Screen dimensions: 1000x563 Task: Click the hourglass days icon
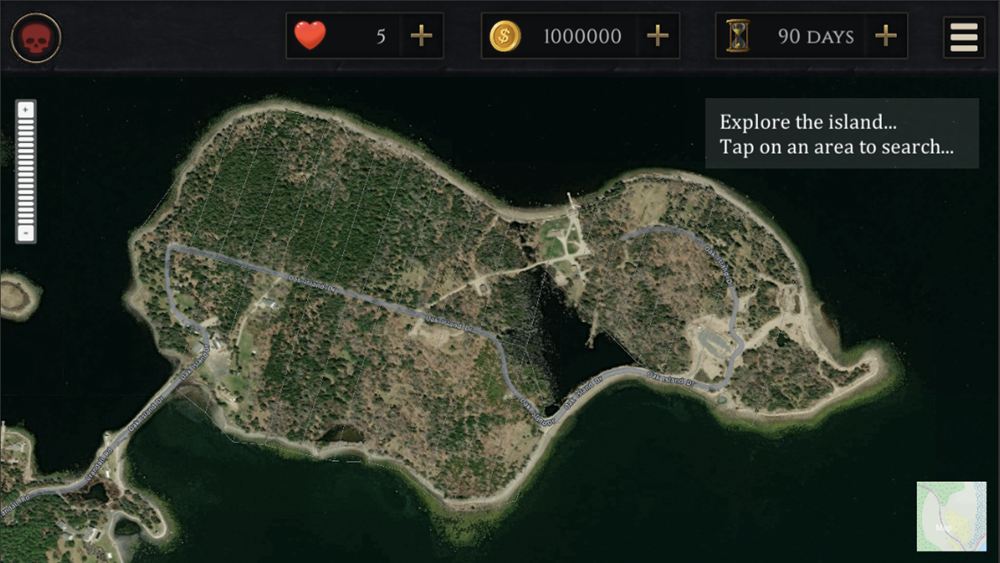[738, 36]
